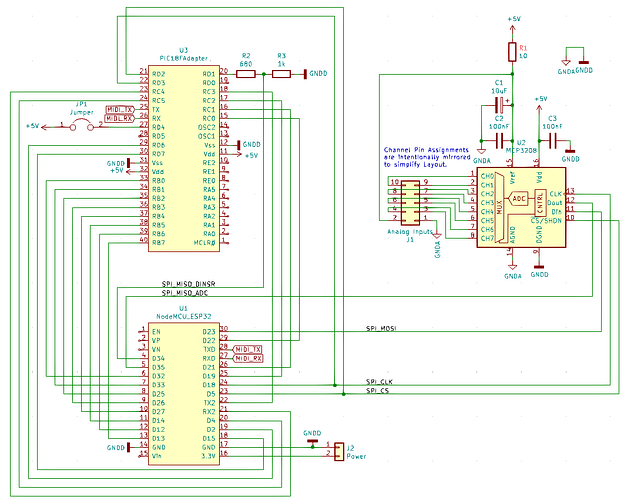Click the D23 pin label on U1

pyautogui.click(x=209, y=332)
